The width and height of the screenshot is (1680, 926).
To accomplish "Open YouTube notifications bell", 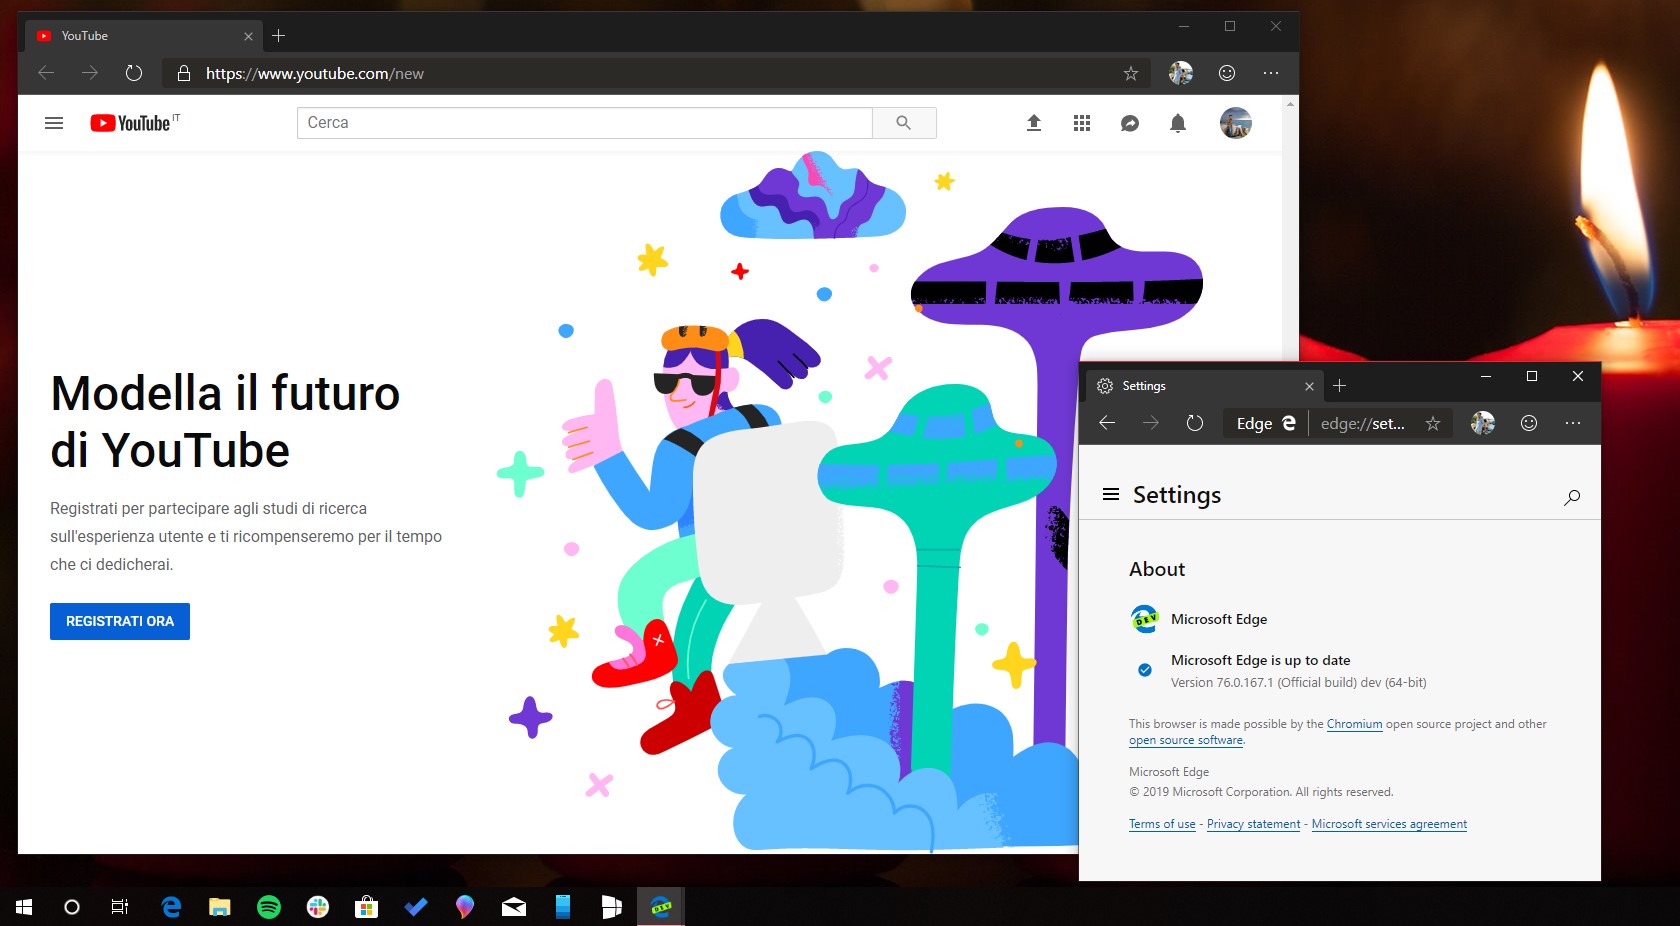I will (1178, 123).
